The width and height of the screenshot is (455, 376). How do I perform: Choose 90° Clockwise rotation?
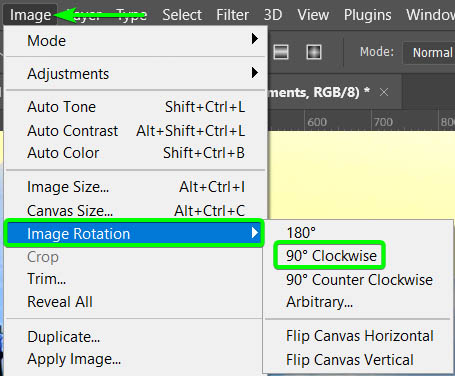[331, 256]
